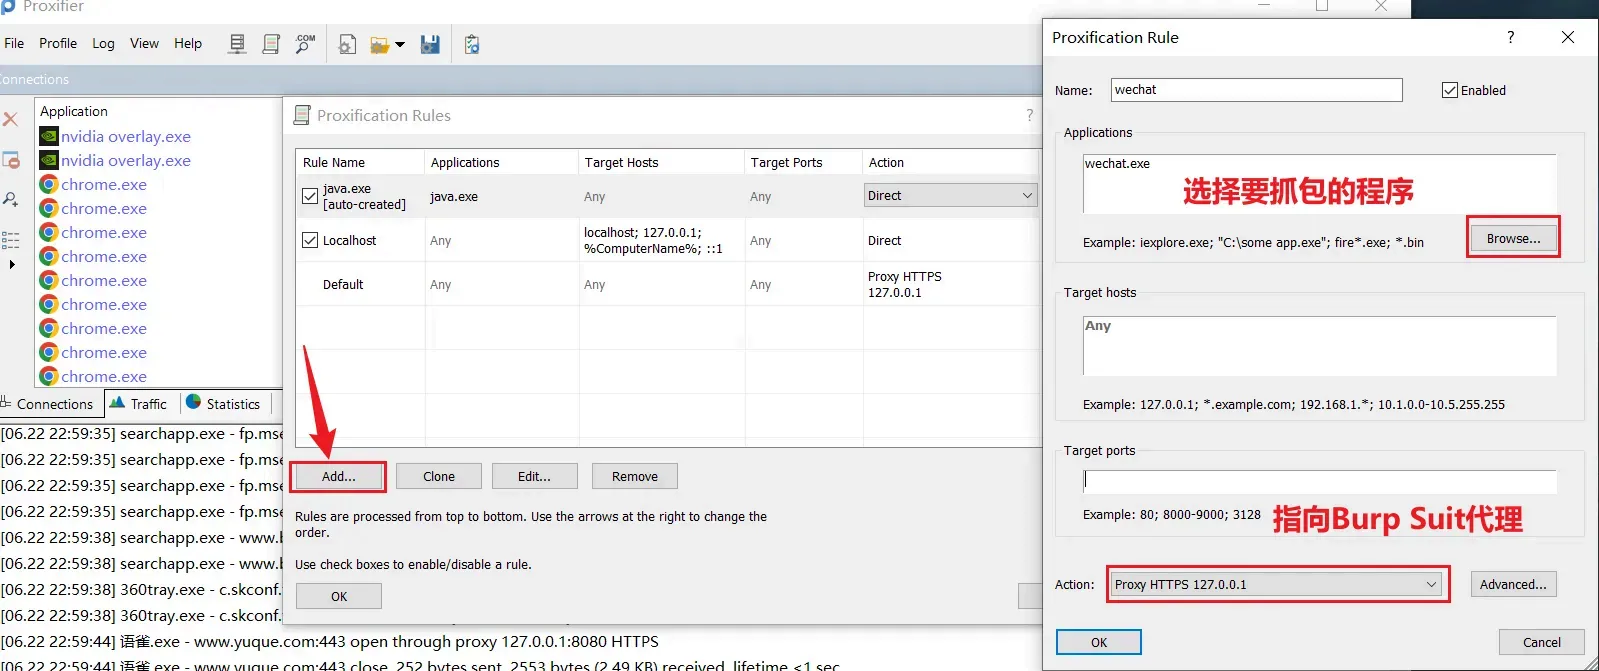Viewport: 1599px width, 671px height.
Task: Select the Localhost rule name
Action: coord(349,241)
